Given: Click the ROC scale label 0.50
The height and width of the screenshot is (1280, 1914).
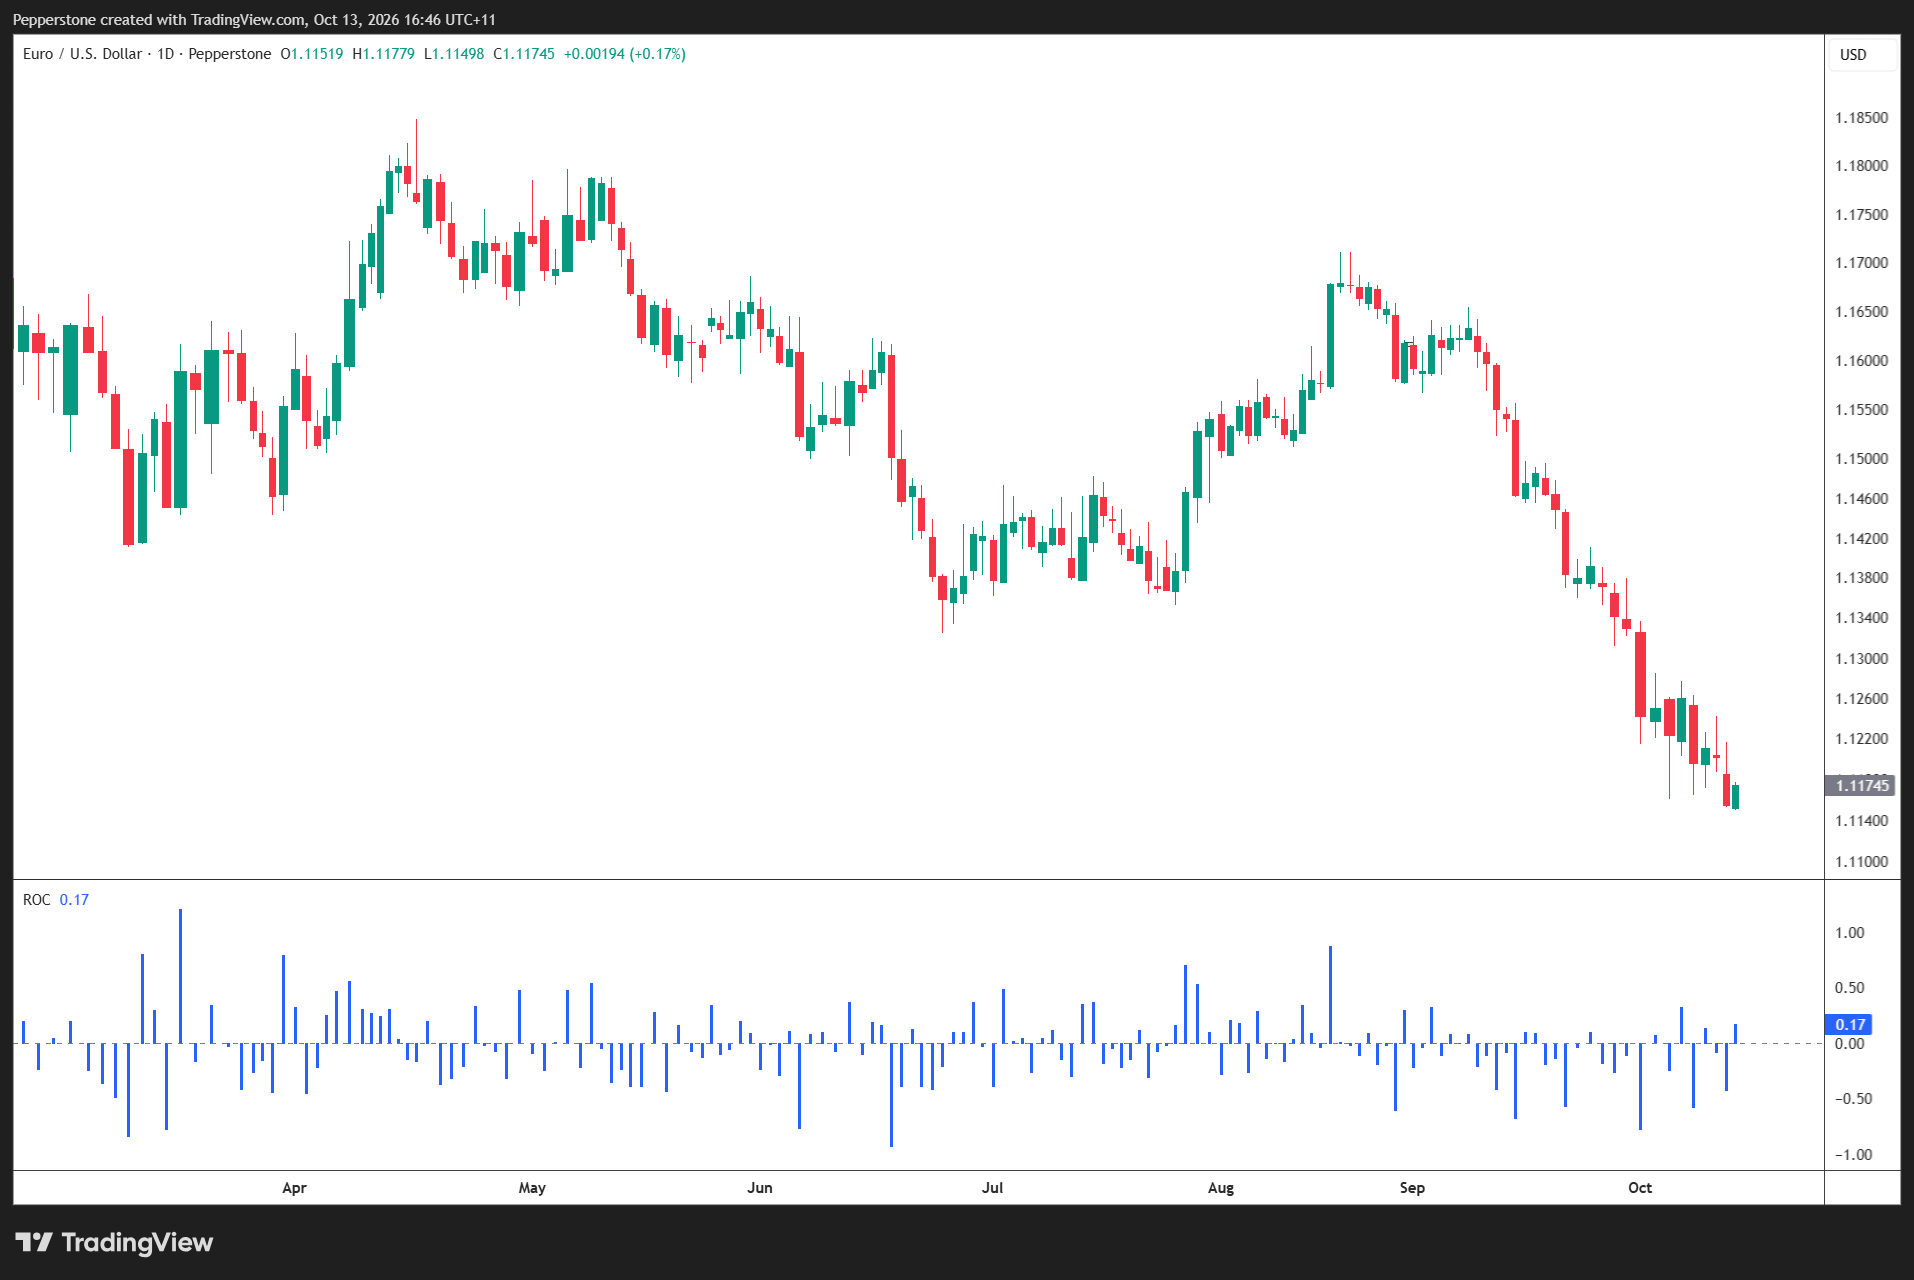Looking at the screenshot, I should (x=1849, y=988).
